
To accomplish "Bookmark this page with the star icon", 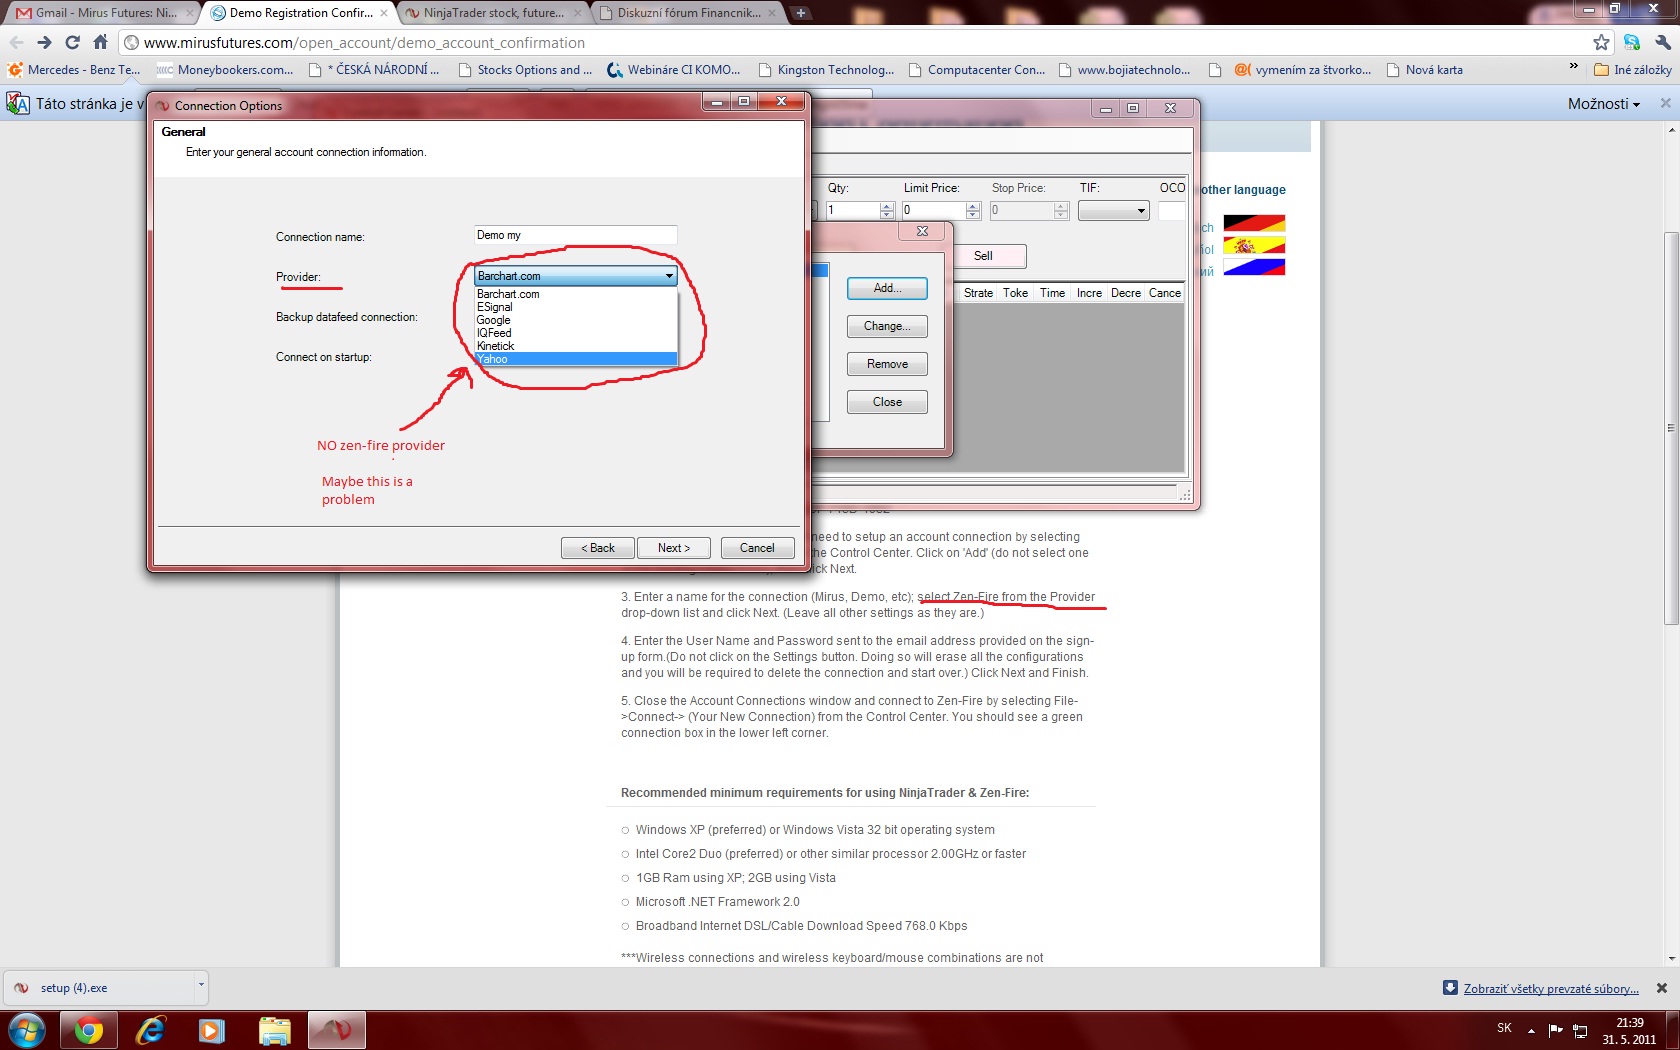I will click(x=1602, y=42).
